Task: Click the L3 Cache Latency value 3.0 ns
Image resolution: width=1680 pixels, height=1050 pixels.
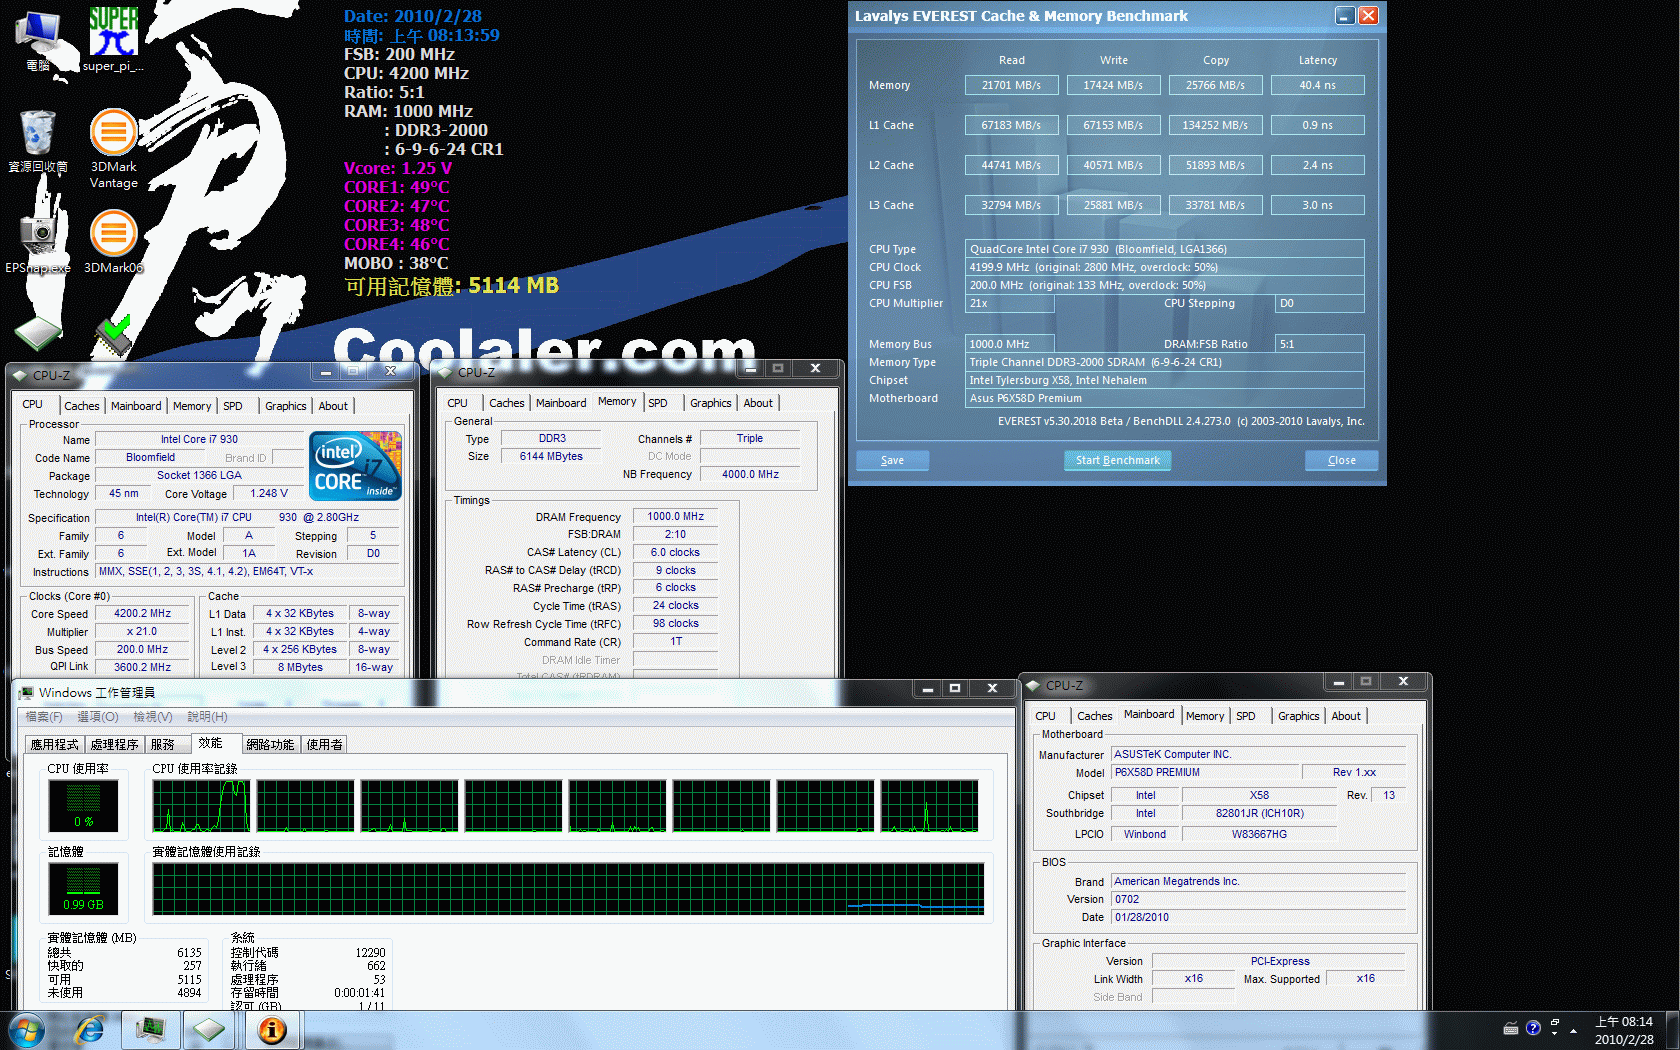Action: [x=1317, y=205]
